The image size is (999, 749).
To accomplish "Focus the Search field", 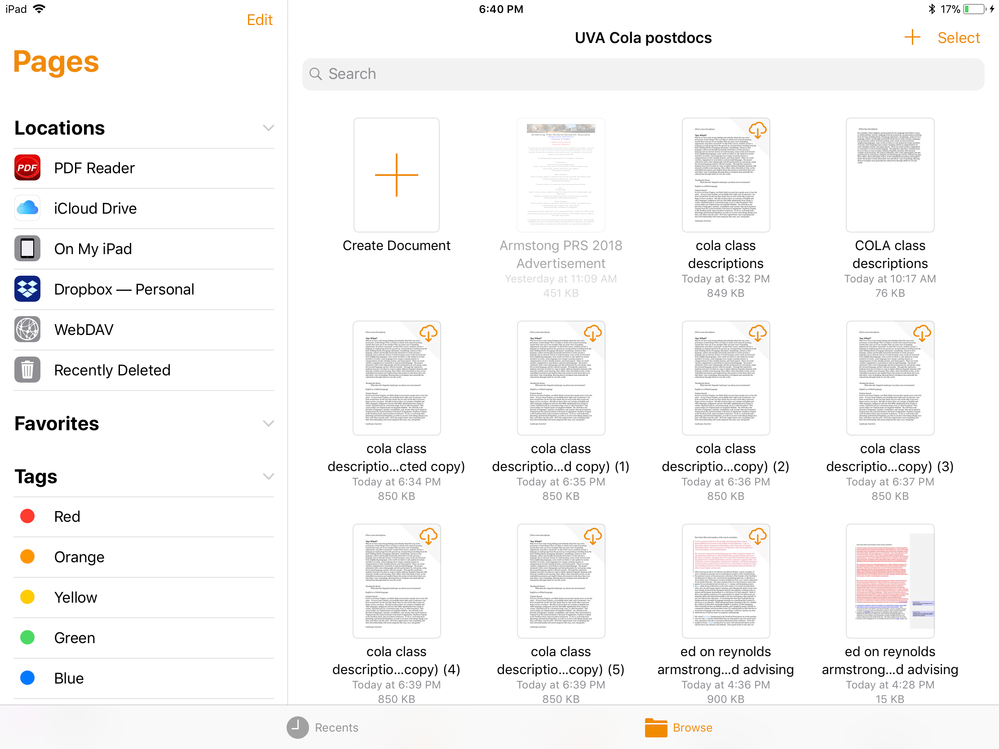I will pos(643,74).
